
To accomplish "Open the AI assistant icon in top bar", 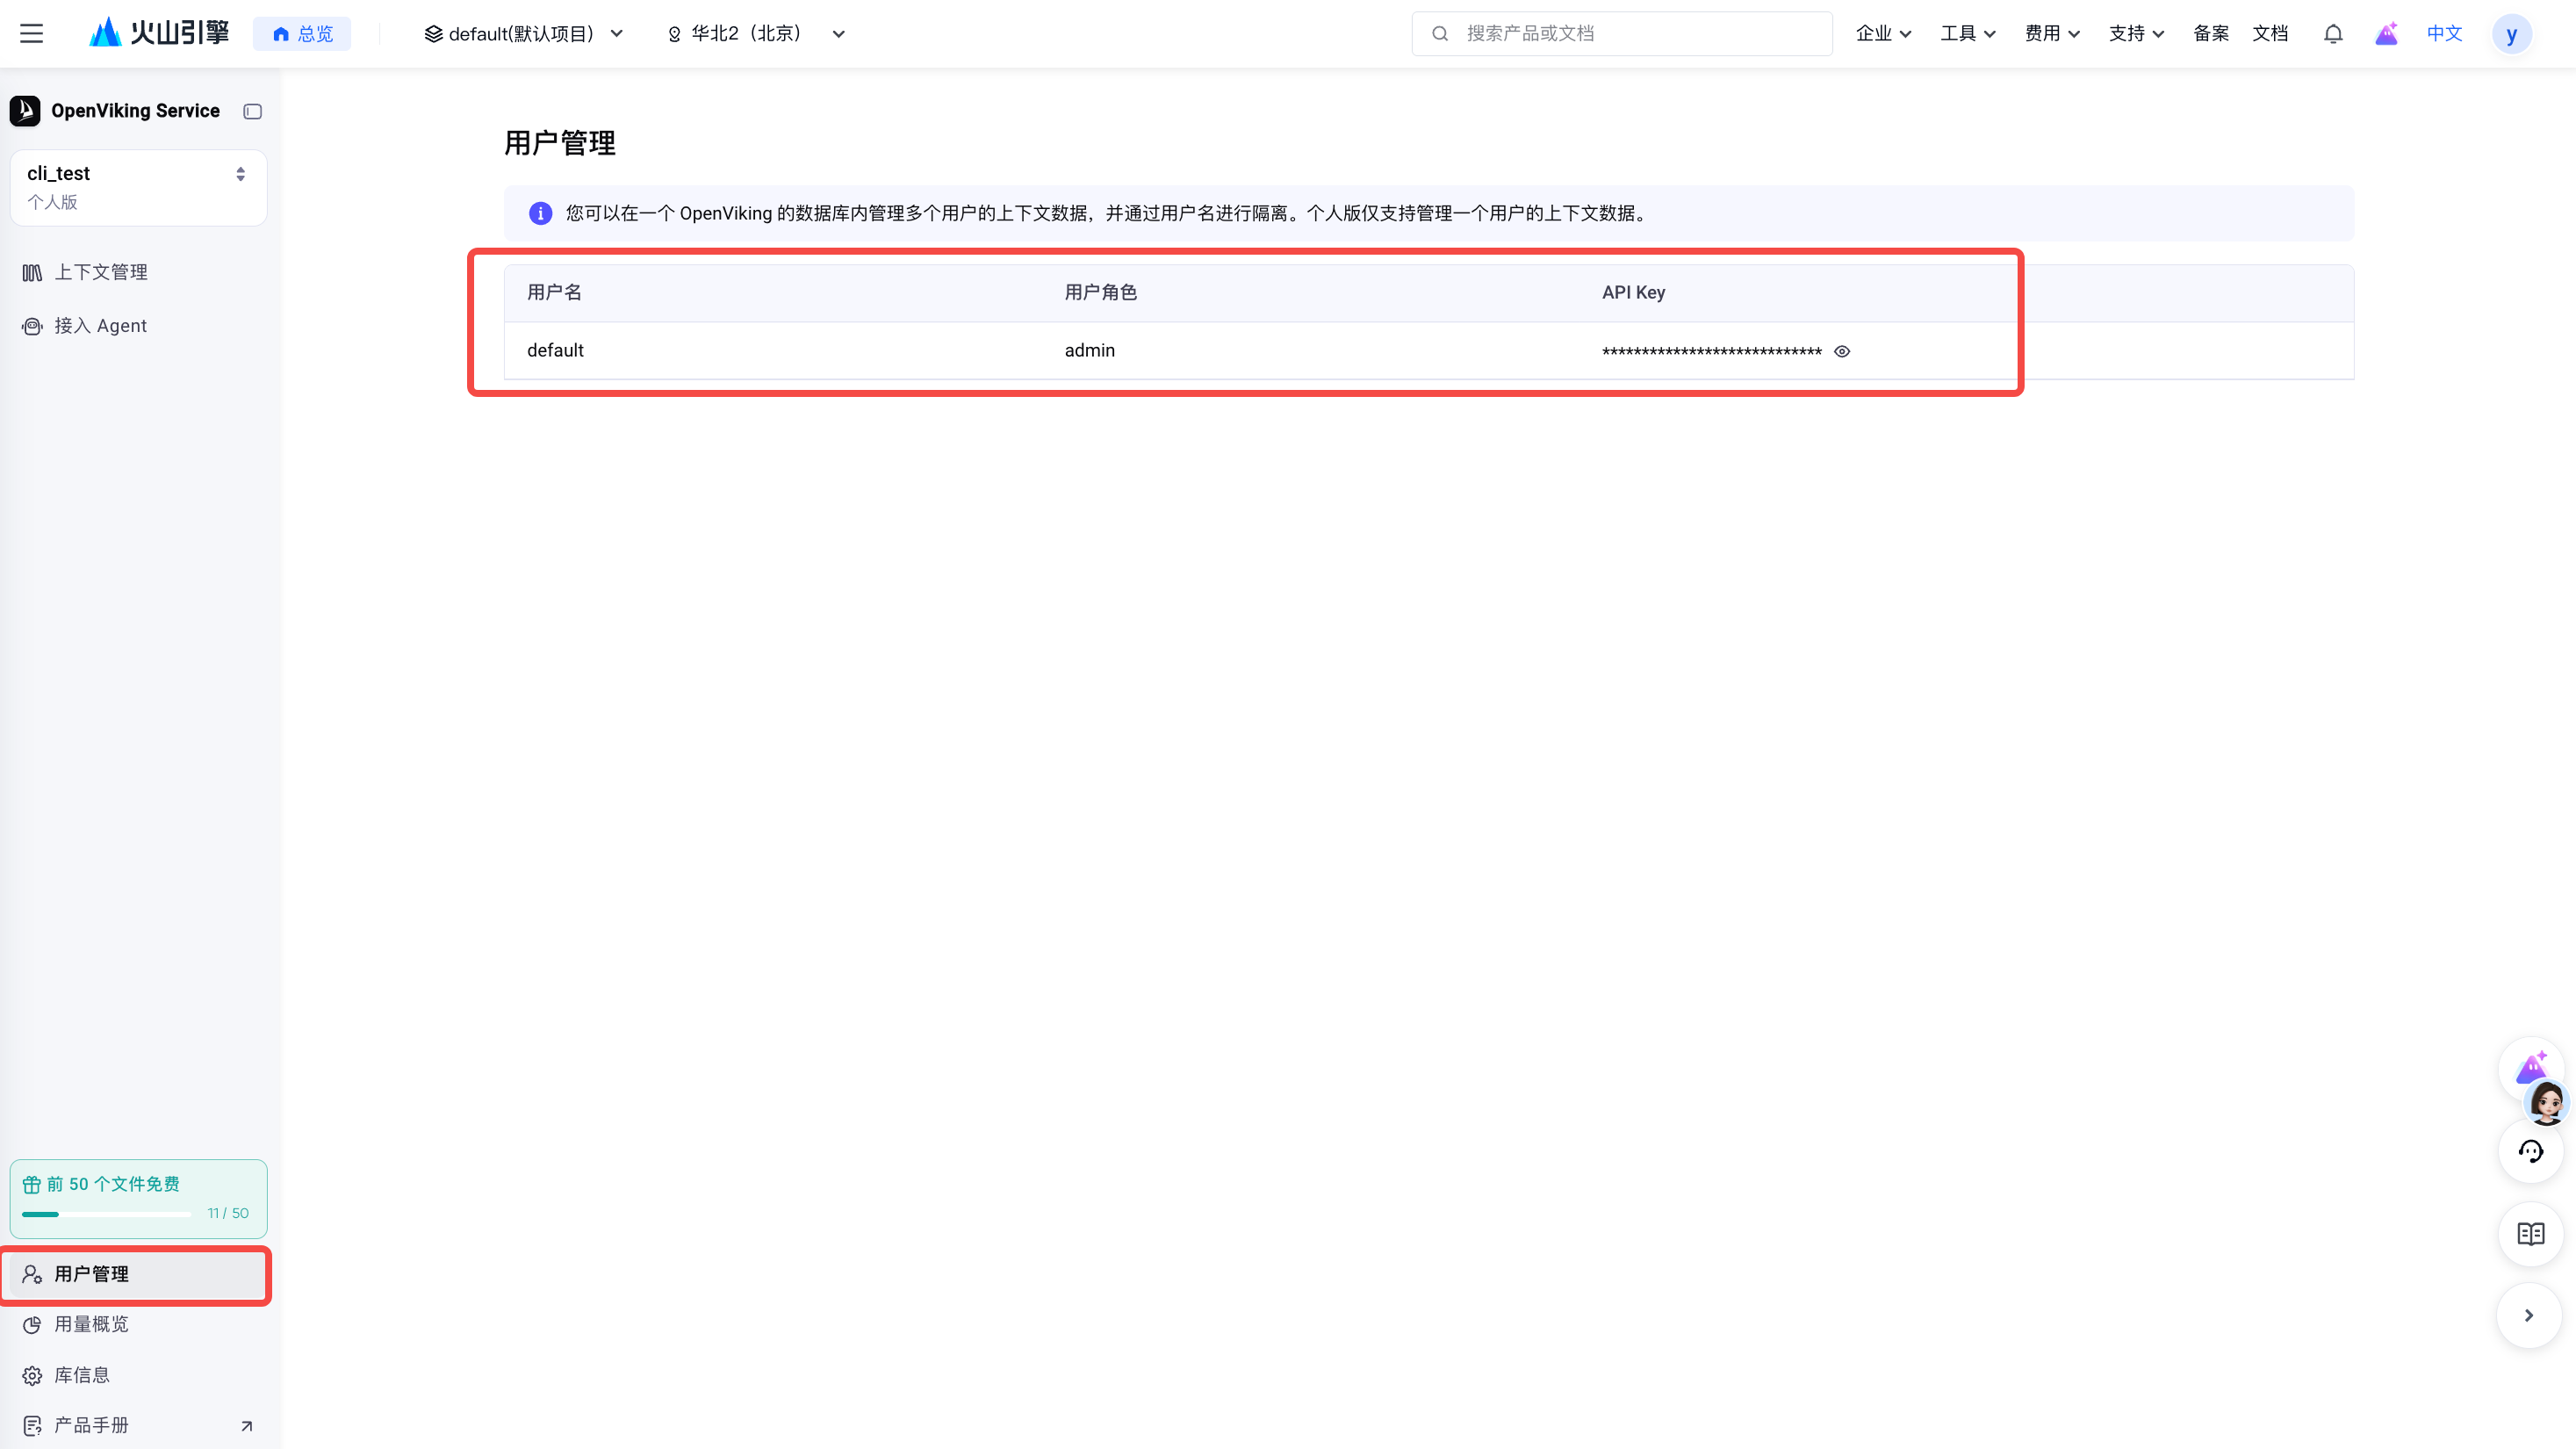I will (x=2387, y=34).
